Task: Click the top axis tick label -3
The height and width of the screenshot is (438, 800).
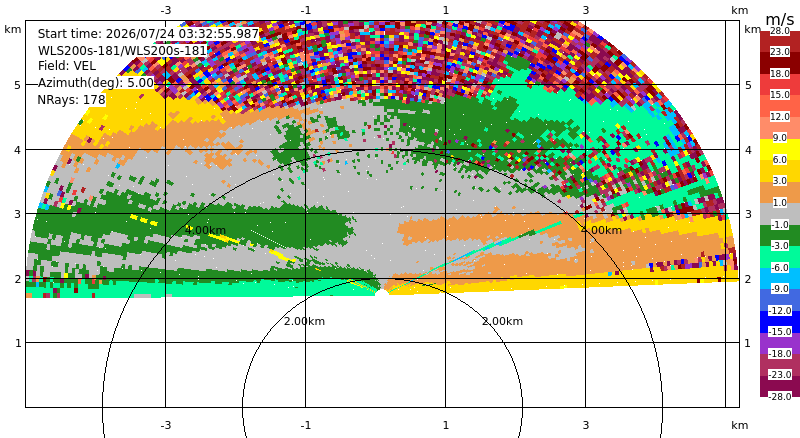Action: point(165,10)
